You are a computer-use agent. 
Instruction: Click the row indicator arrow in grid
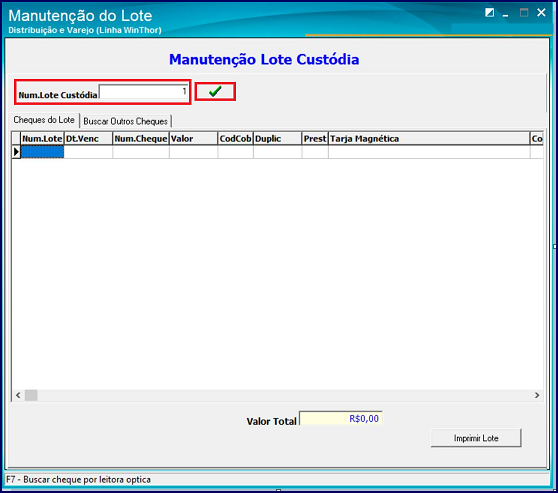point(16,152)
